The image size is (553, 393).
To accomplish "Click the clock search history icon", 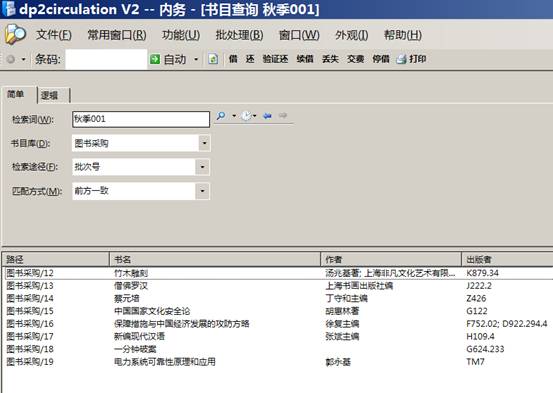I will pos(246,115).
